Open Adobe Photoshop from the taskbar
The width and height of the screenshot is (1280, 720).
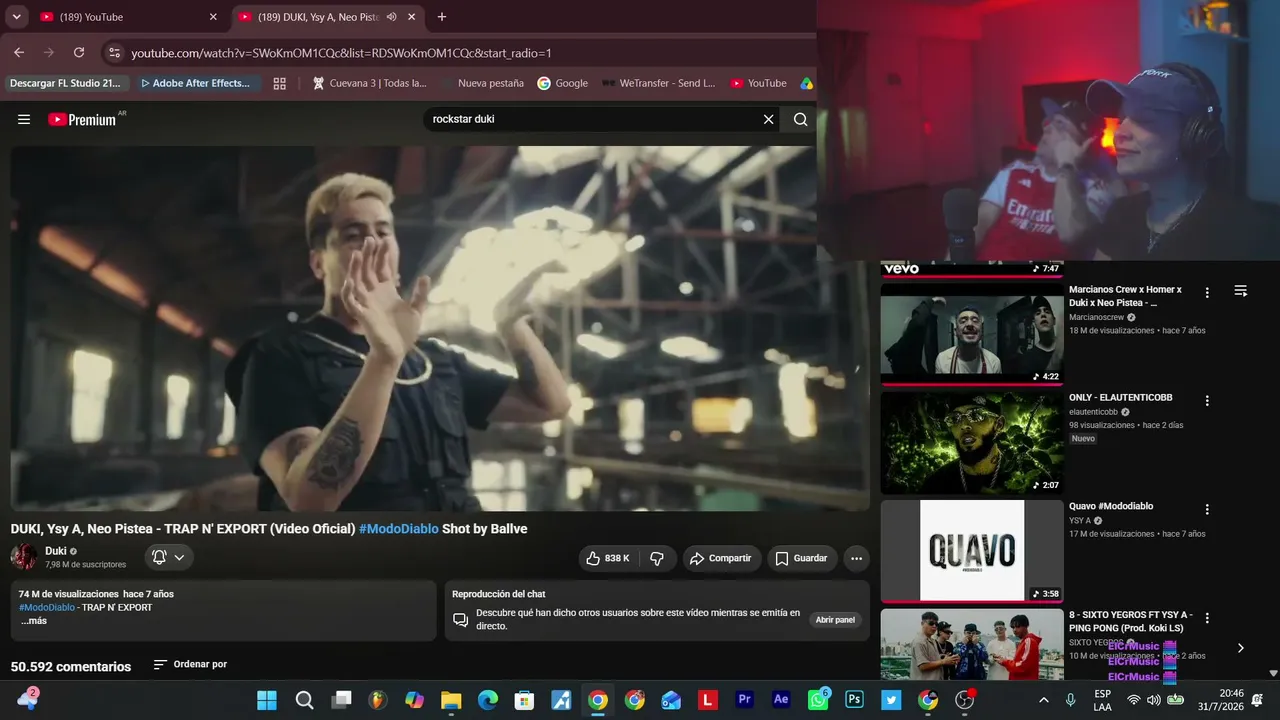click(x=855, y=700)
